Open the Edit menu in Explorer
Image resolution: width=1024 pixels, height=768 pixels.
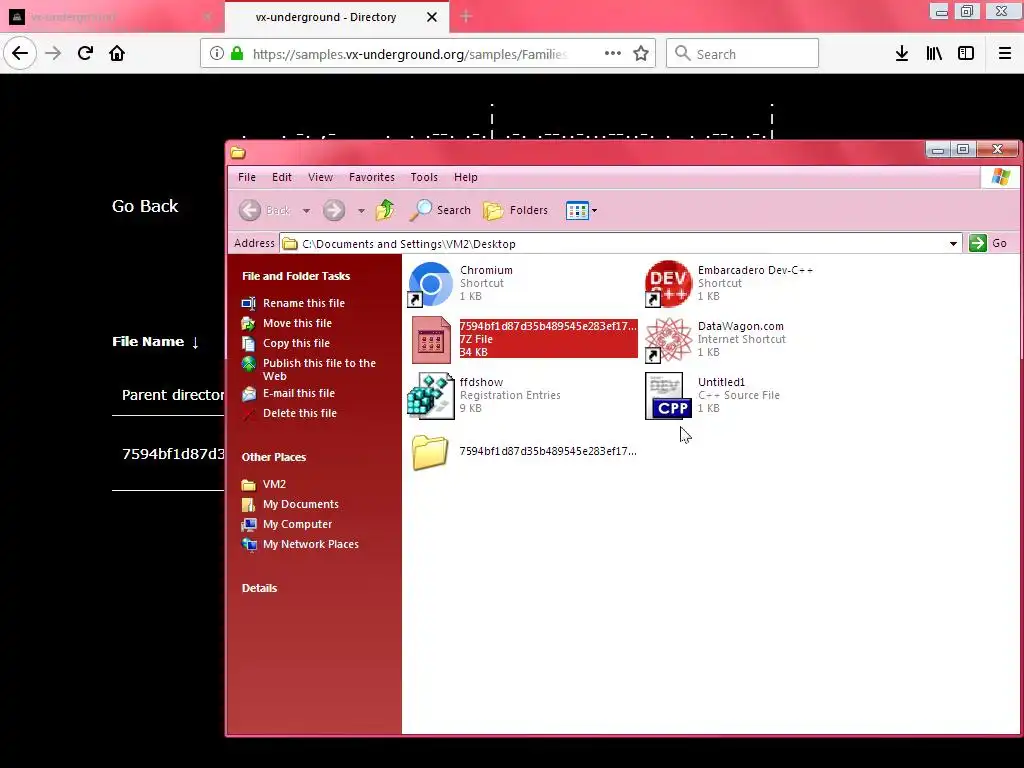tap(281, 177)
